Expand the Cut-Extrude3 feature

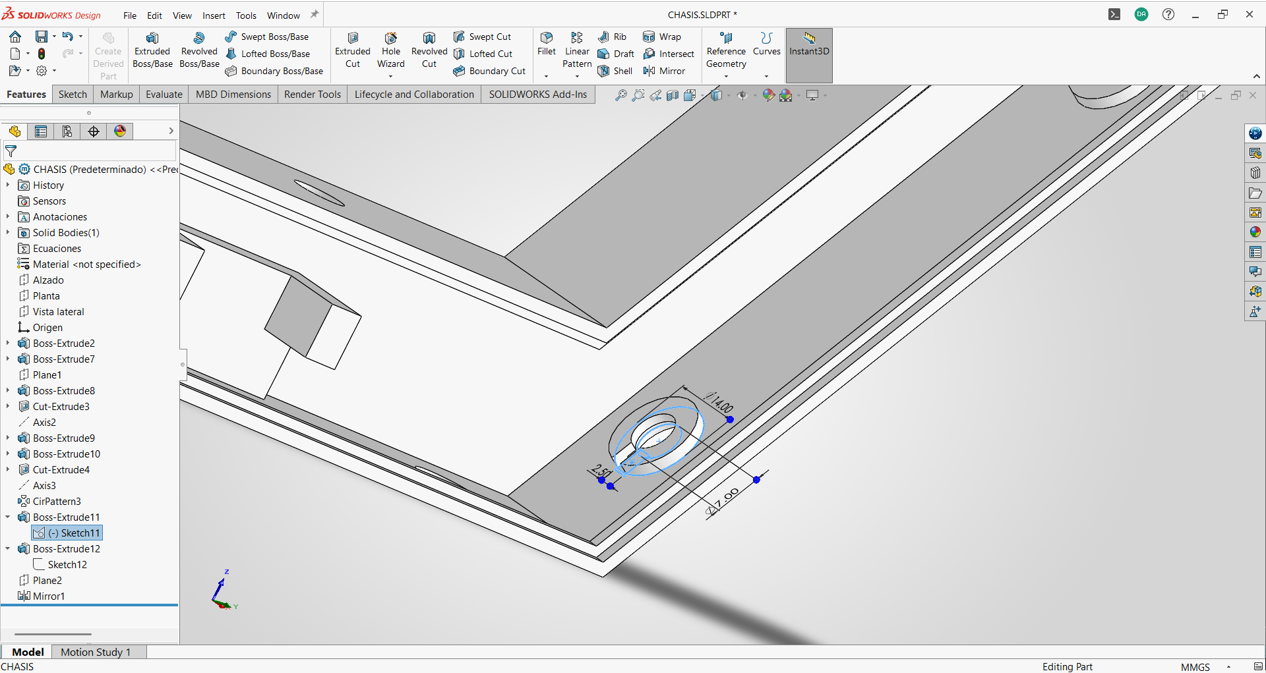tap(8, 407)
